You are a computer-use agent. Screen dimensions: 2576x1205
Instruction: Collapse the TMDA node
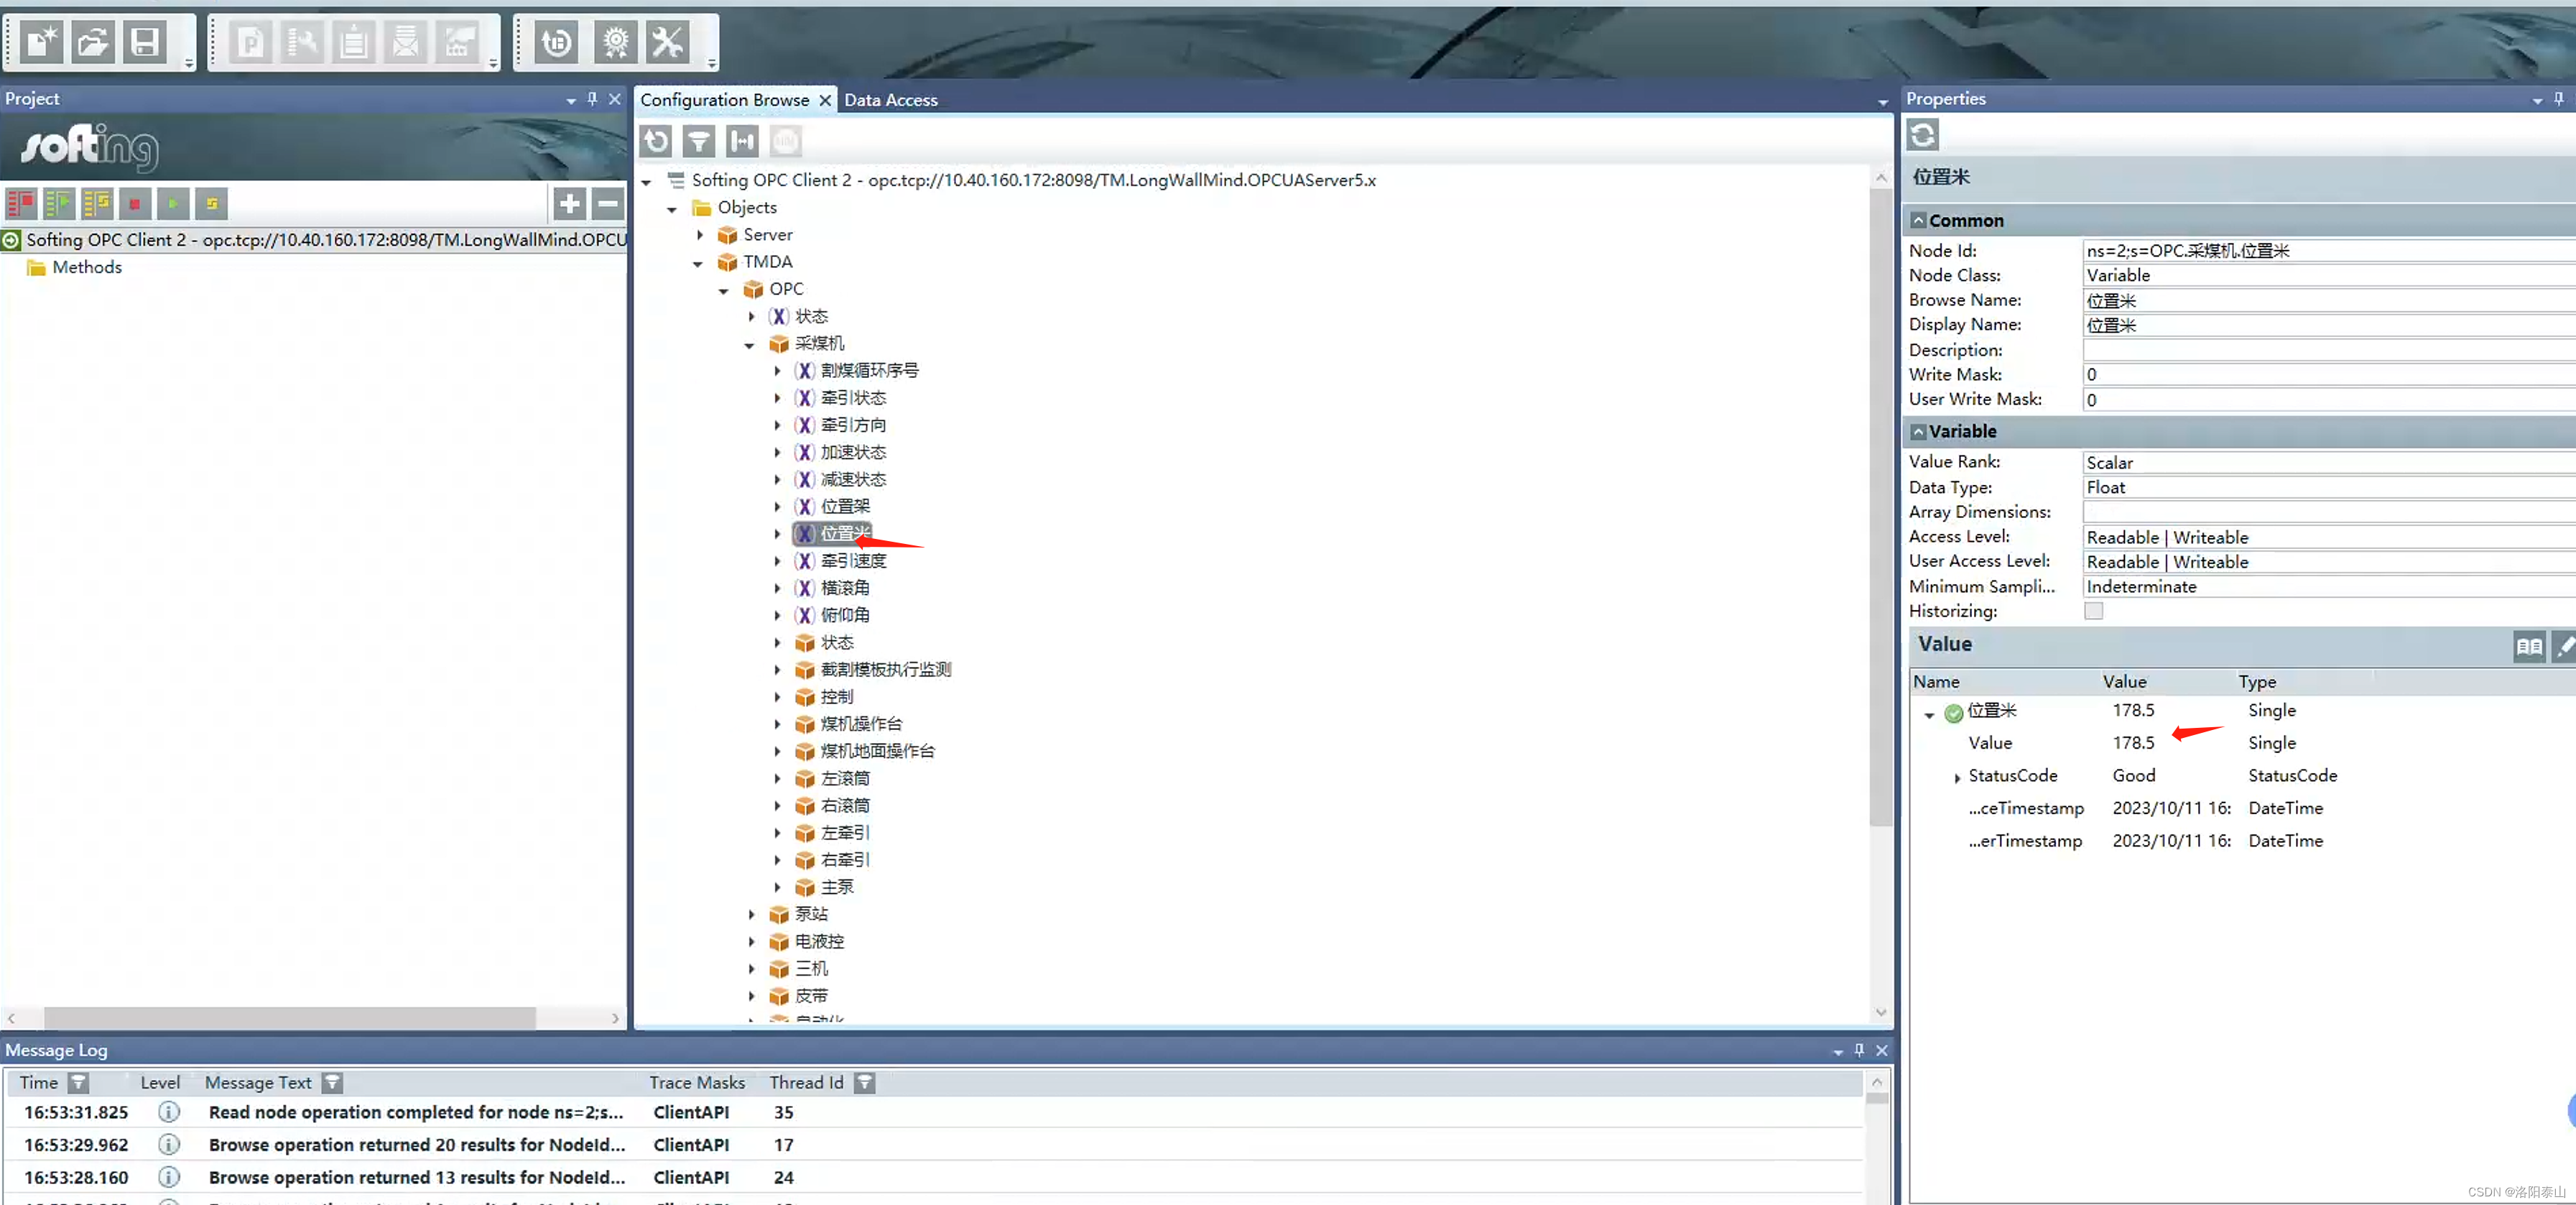pyautogui.click(x=698, y=263)
